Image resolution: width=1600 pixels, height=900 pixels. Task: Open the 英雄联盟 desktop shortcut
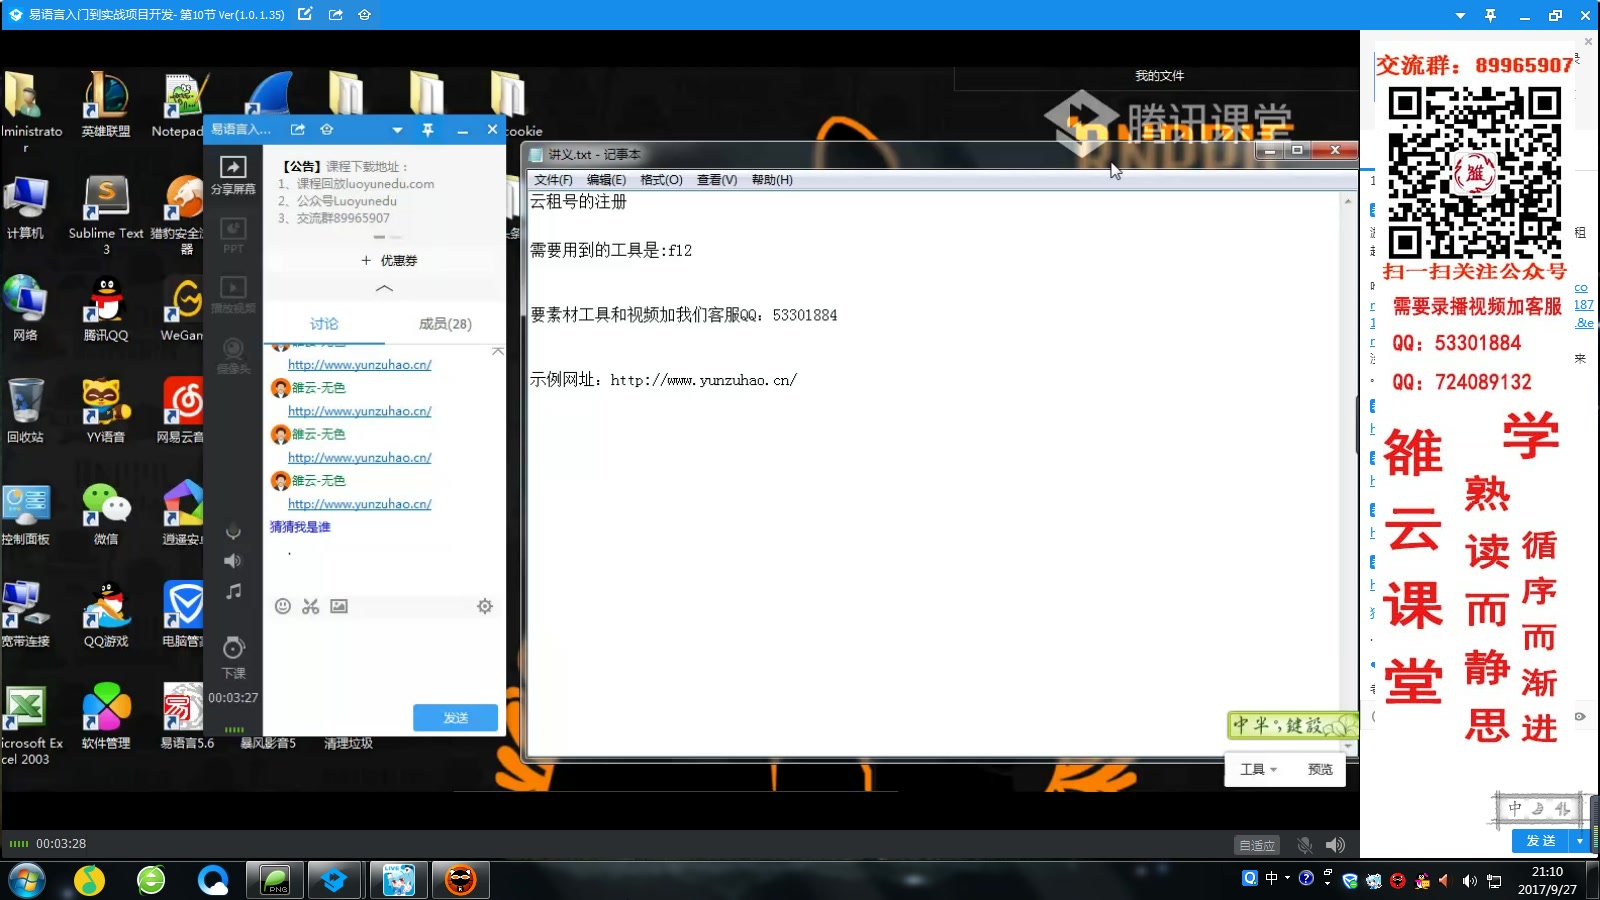tap(106, 105)
